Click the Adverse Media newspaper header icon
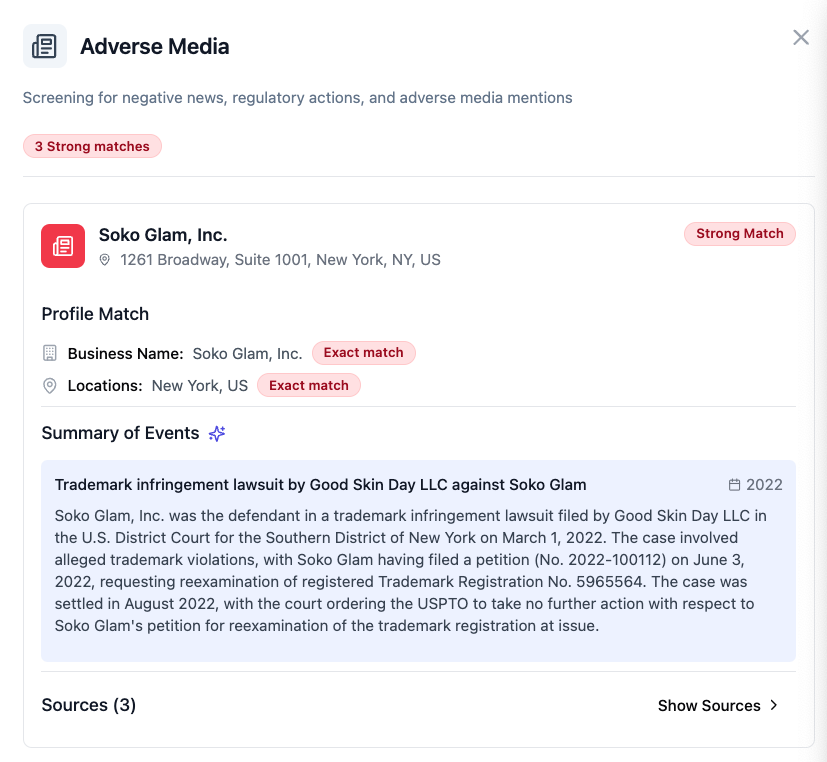This screenshot has width=827, height=762. (45, 46)
